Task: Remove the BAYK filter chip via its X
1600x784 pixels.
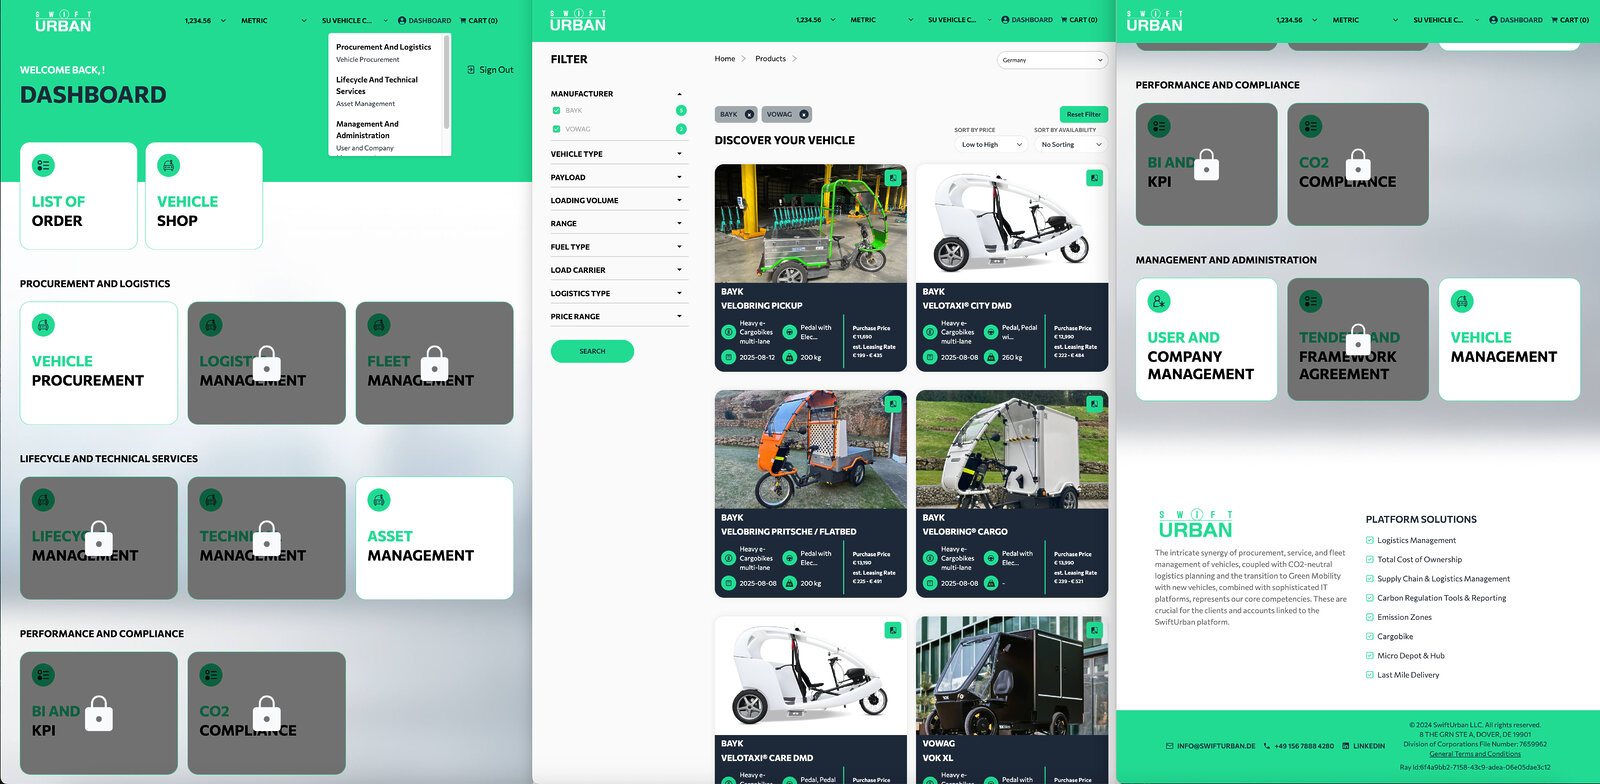Action: pos(749,115)
